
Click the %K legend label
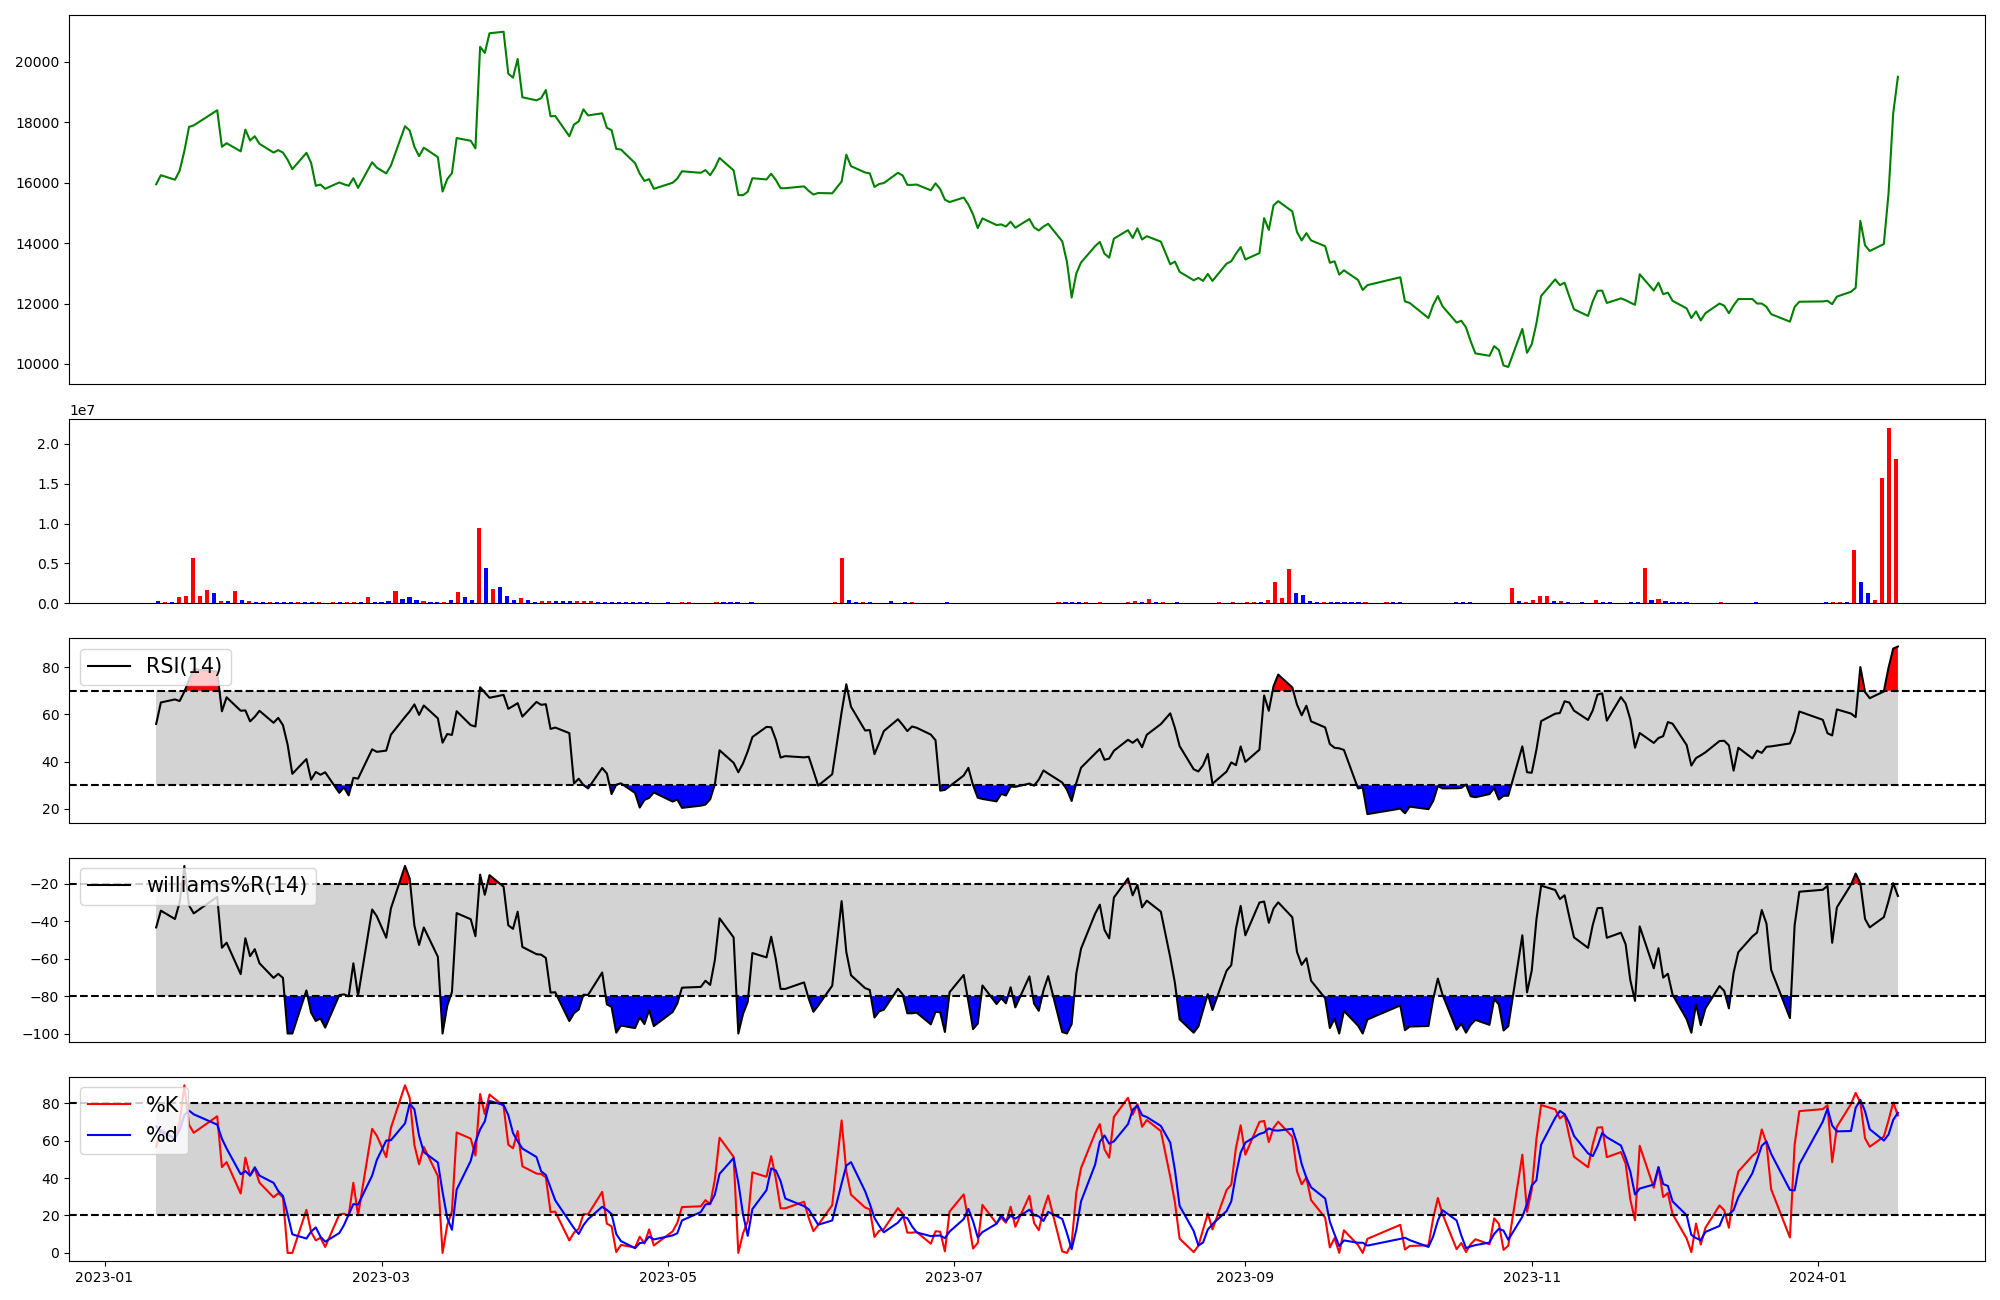(162, 1105)
